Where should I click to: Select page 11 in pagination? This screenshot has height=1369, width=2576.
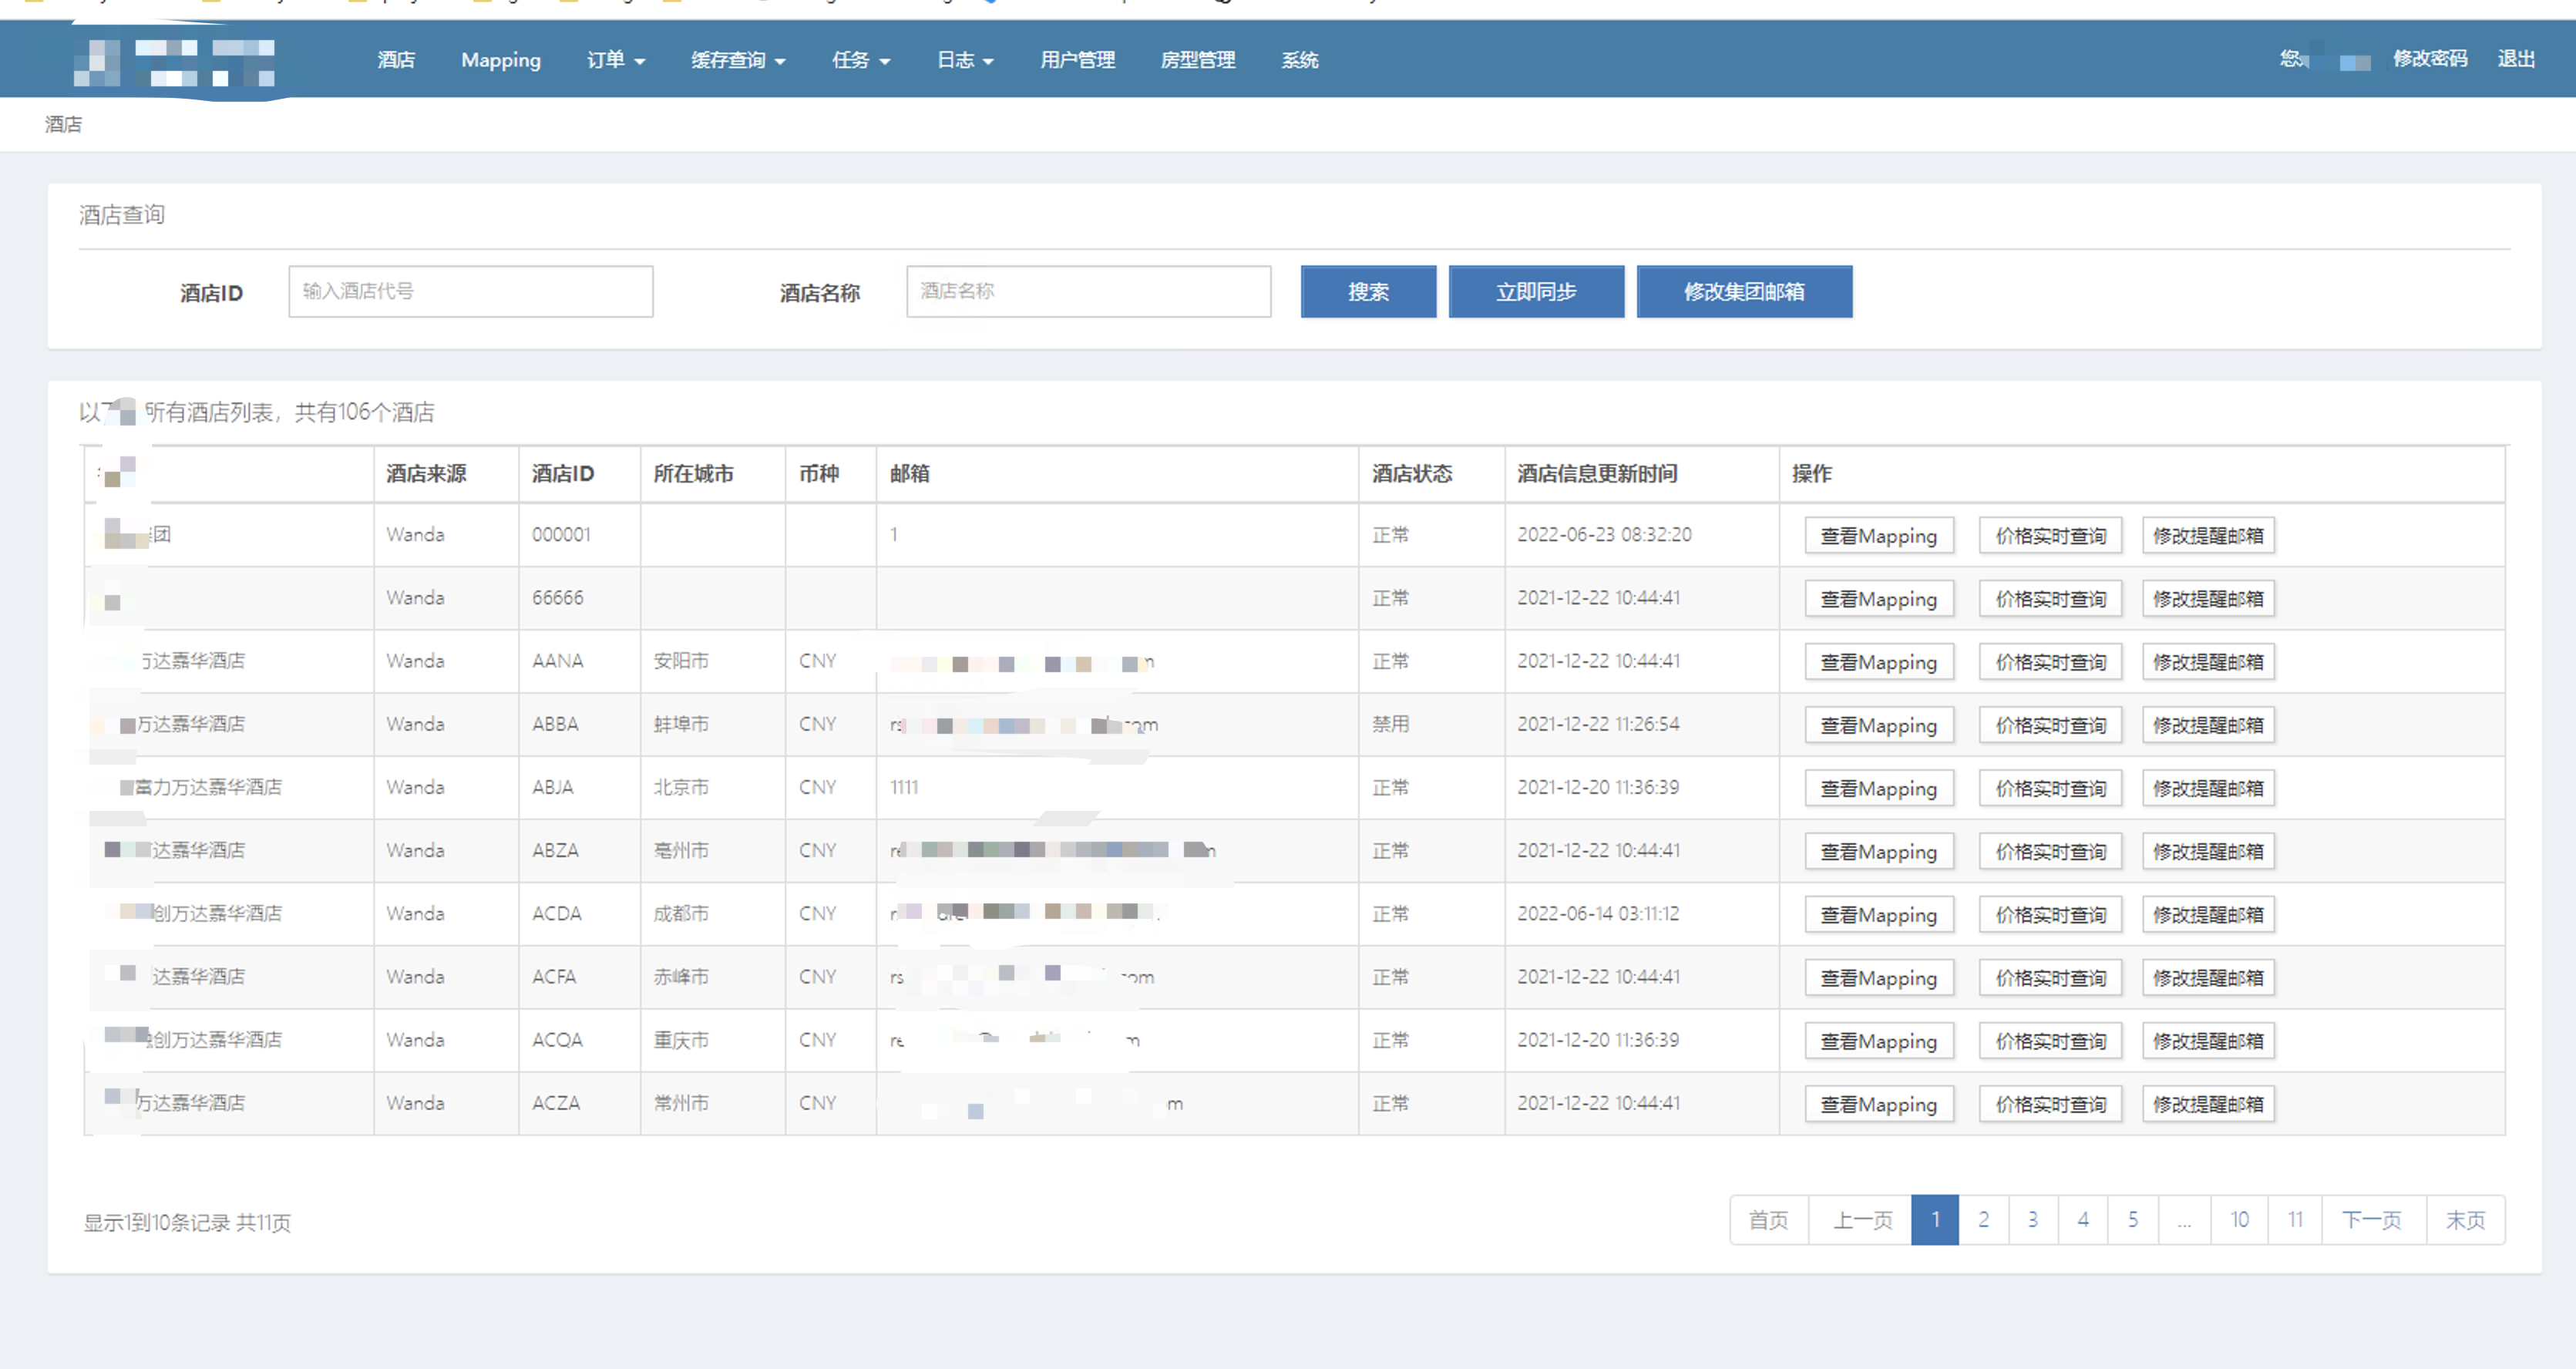pos(2295,1219)
